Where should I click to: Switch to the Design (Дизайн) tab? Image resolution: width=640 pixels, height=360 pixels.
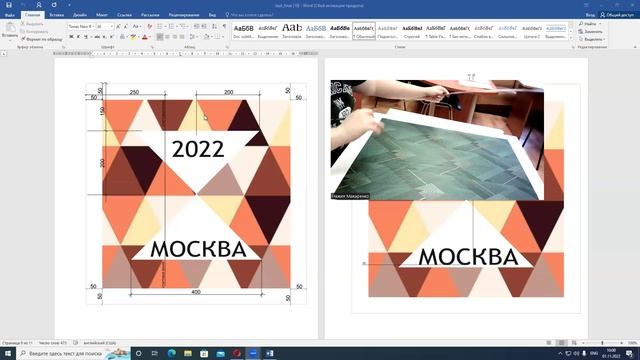pyautogui.click(x=80, y=15)
